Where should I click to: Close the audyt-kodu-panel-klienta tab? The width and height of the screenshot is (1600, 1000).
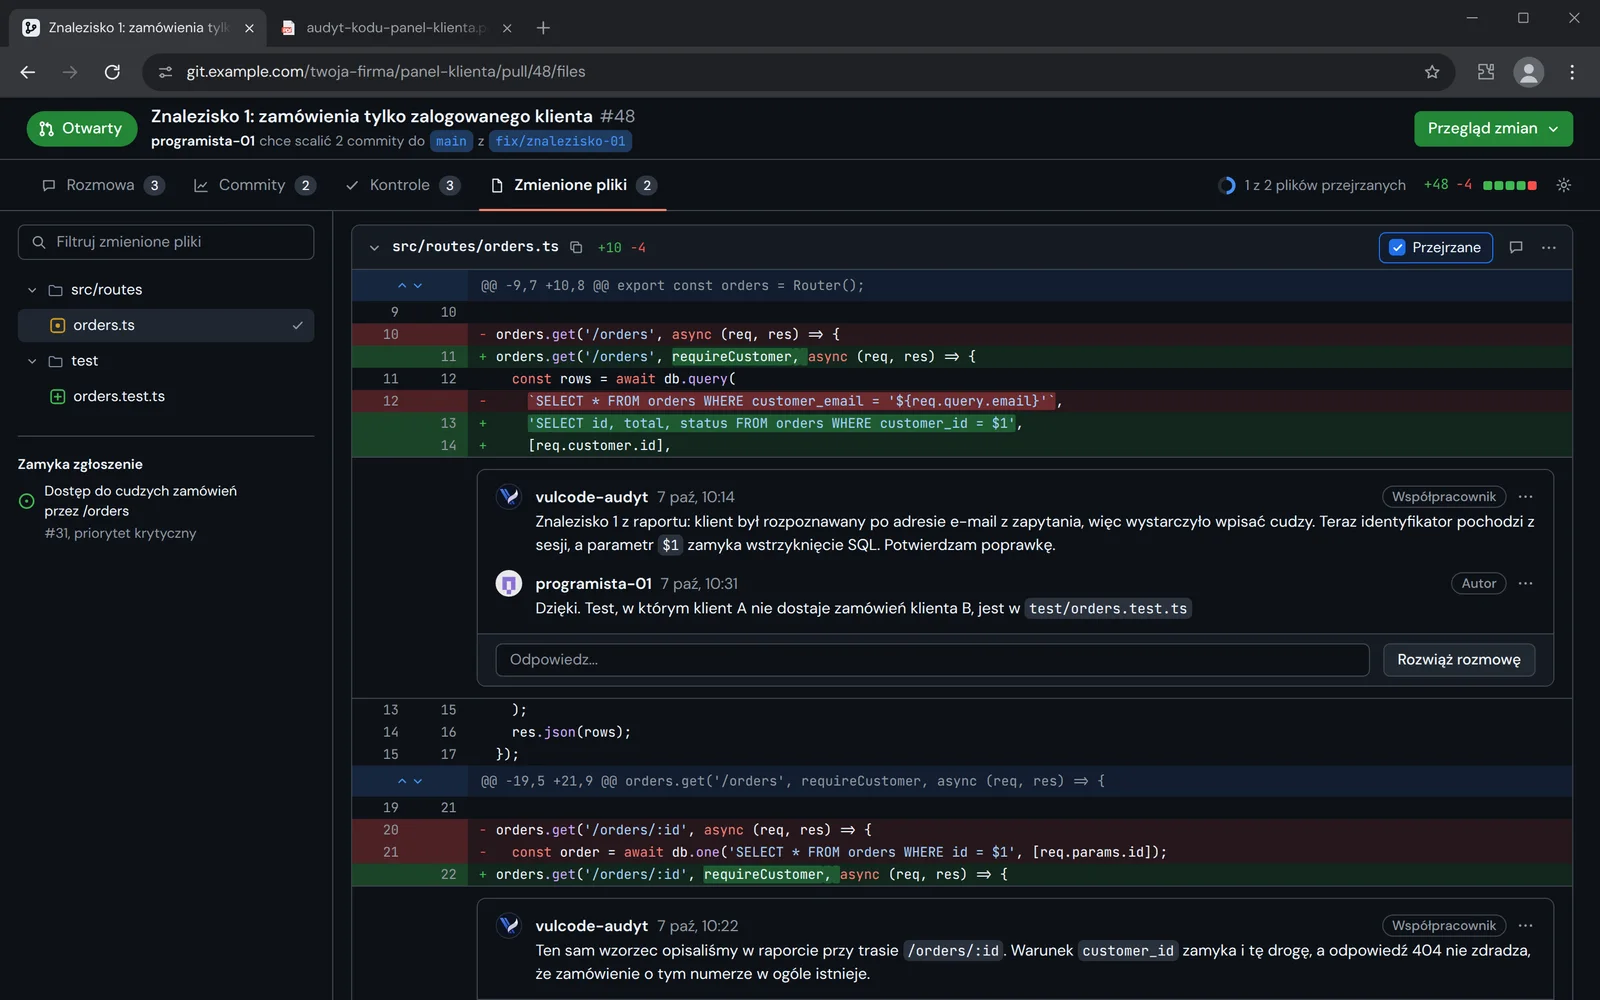[507, 28]
